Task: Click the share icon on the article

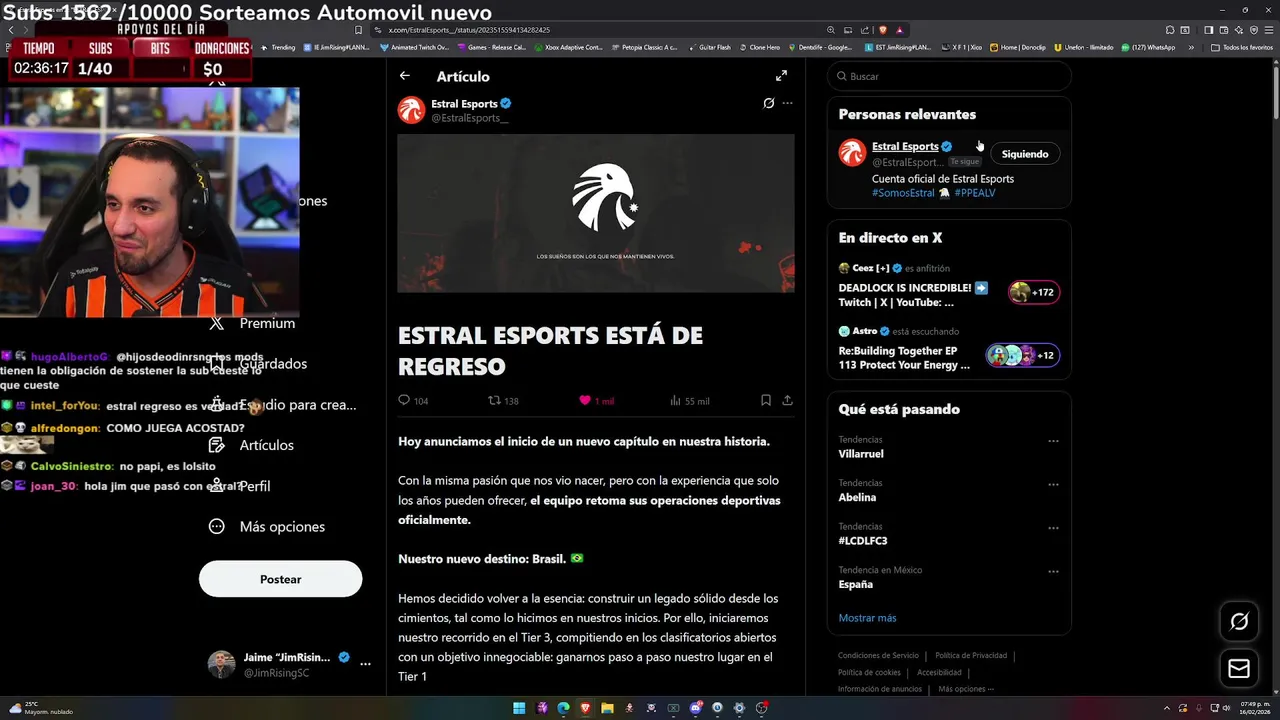Action: [x=787, y=400]
